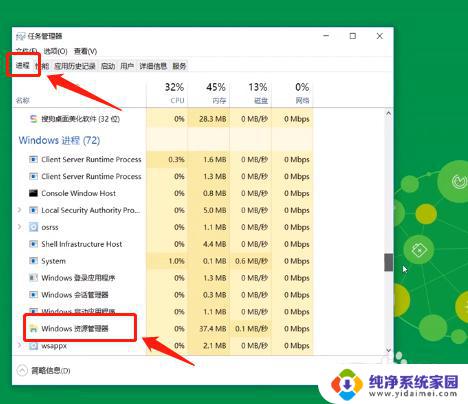Select the System process name

[53, 261]
